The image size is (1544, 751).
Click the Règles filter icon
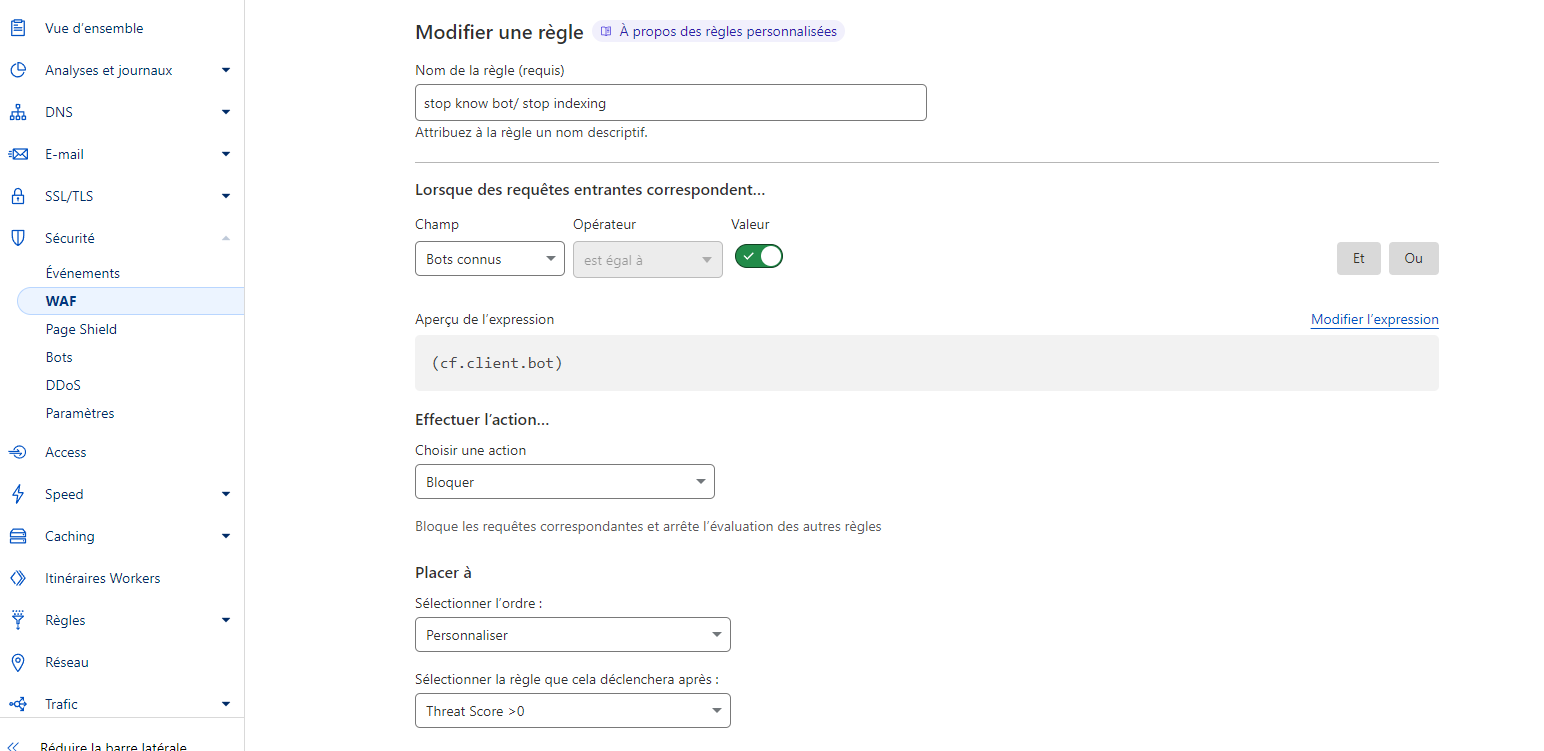pyautogui.click(x=17, y=620)
